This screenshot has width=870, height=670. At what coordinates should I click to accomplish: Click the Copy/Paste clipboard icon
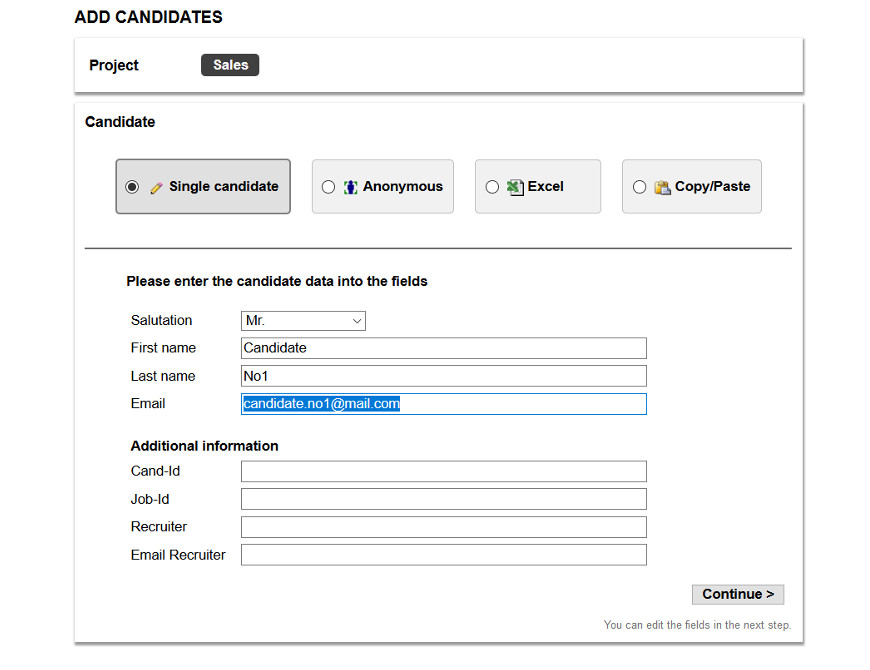click(x=662, y=187)
